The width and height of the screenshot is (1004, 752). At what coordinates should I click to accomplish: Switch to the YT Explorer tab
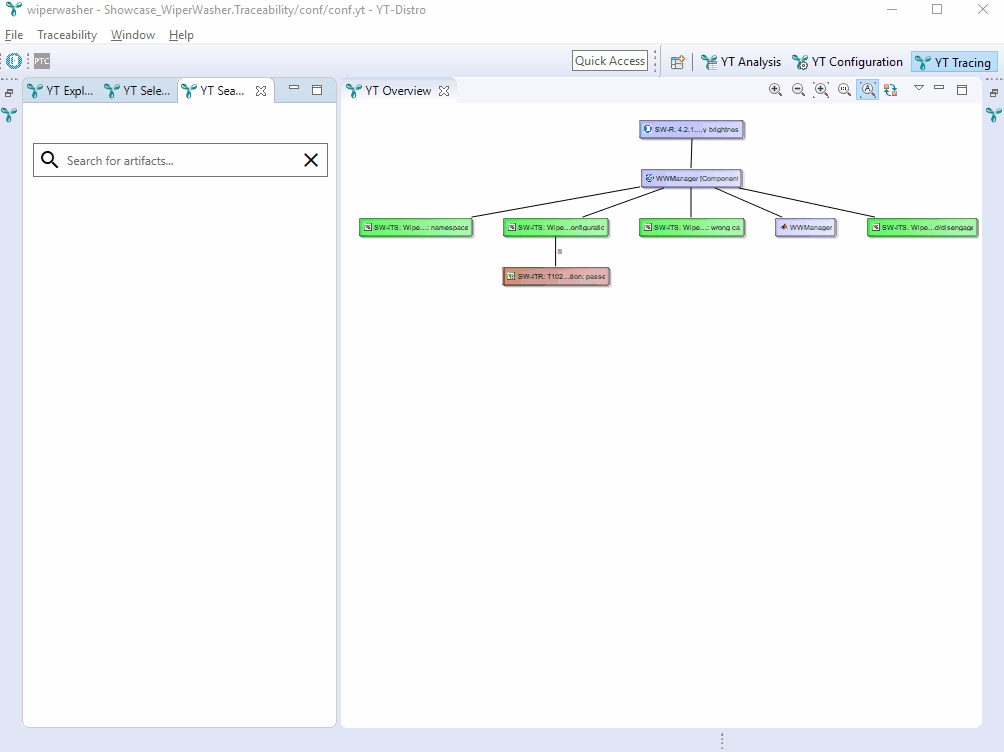[61, 91]
